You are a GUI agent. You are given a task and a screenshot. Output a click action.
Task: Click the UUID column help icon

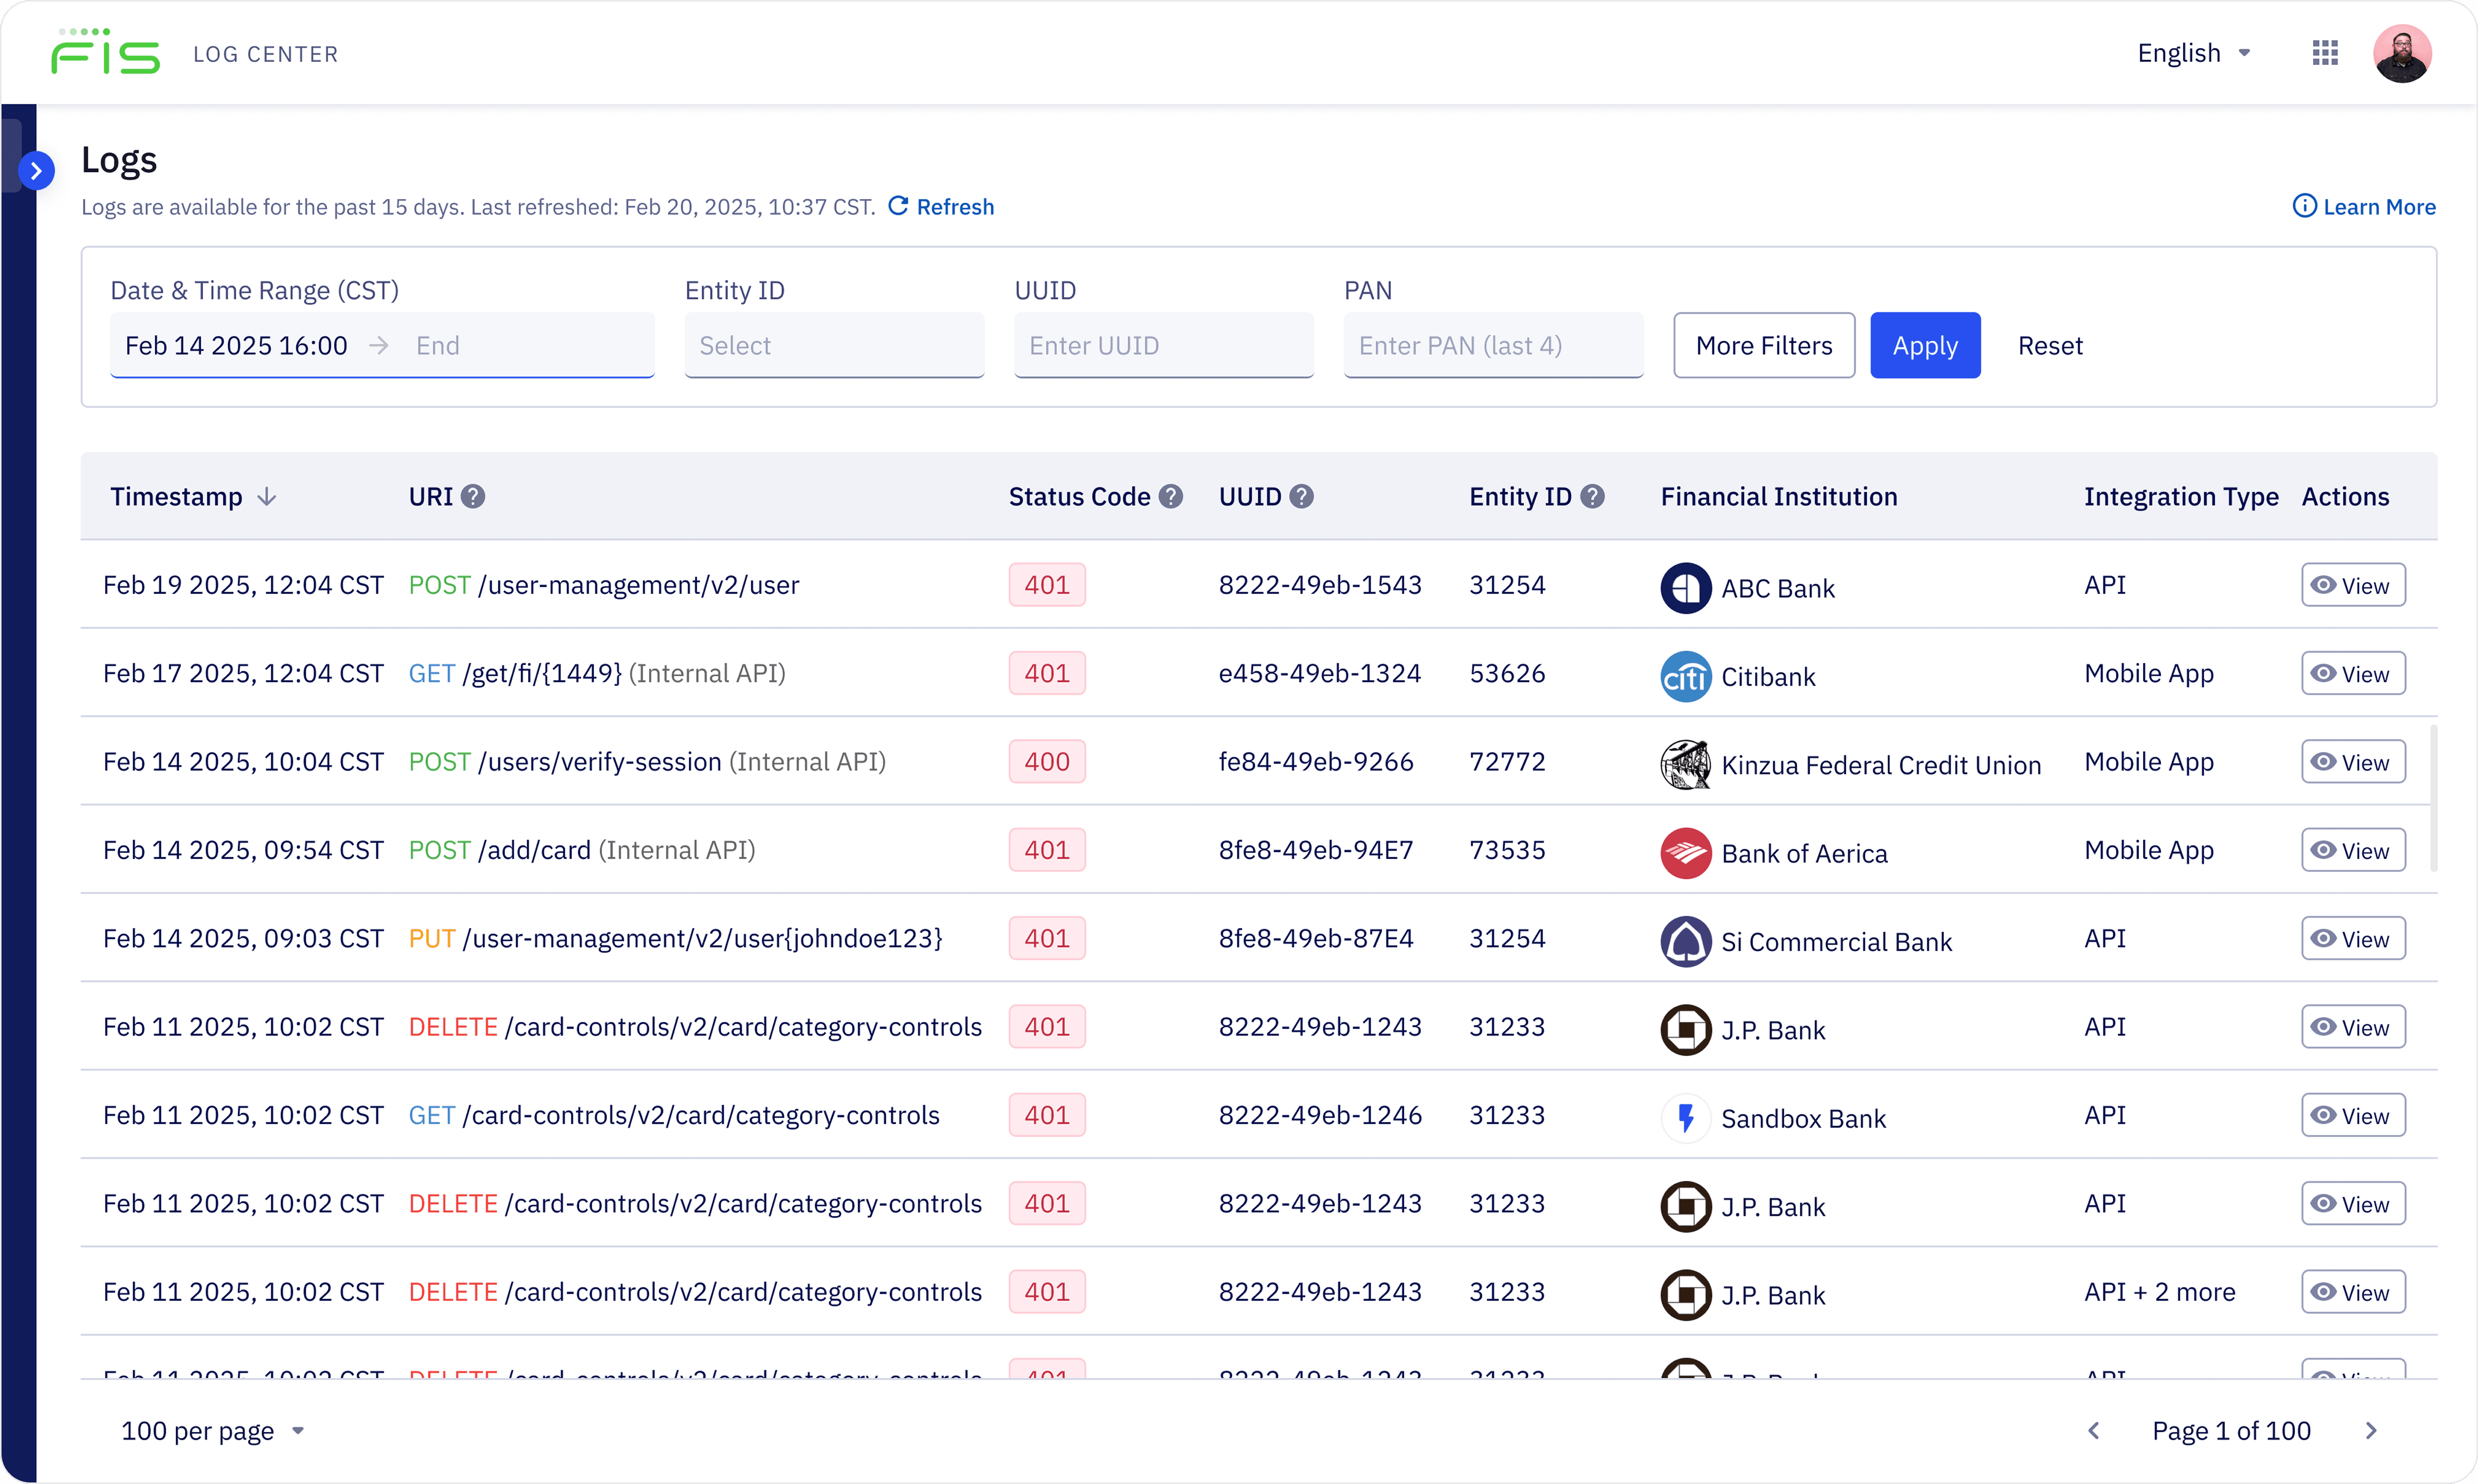click(x=1301, y=496)
